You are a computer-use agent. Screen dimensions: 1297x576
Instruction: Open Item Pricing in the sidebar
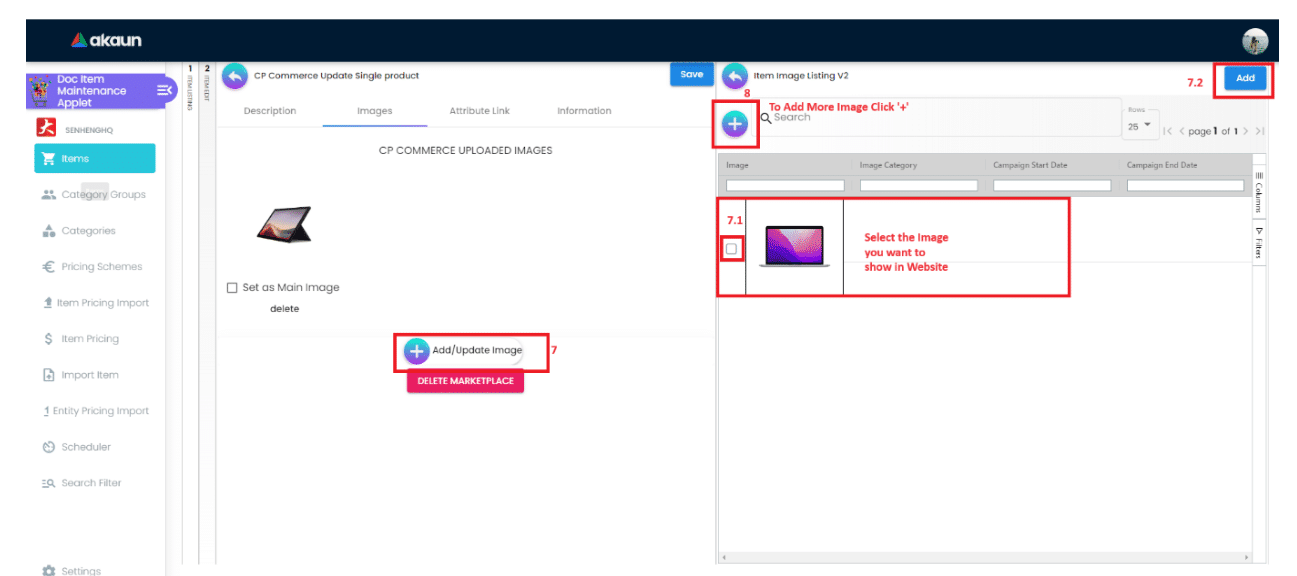(x=95, y=339)
